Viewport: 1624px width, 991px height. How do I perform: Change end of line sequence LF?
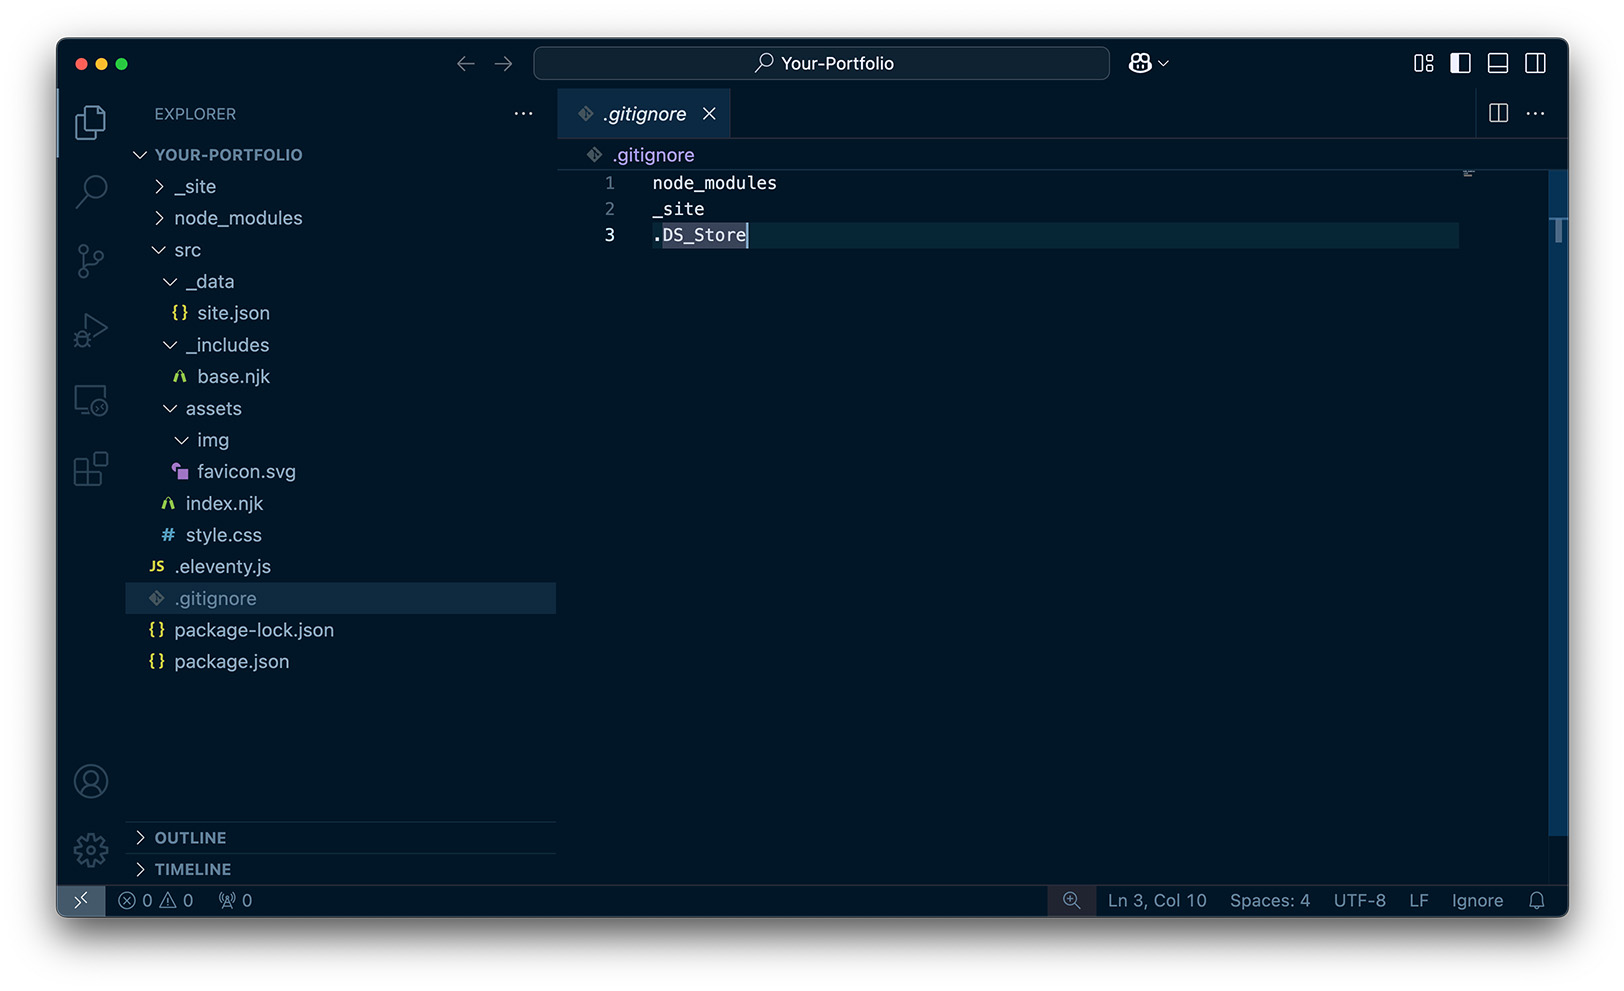1418,900
